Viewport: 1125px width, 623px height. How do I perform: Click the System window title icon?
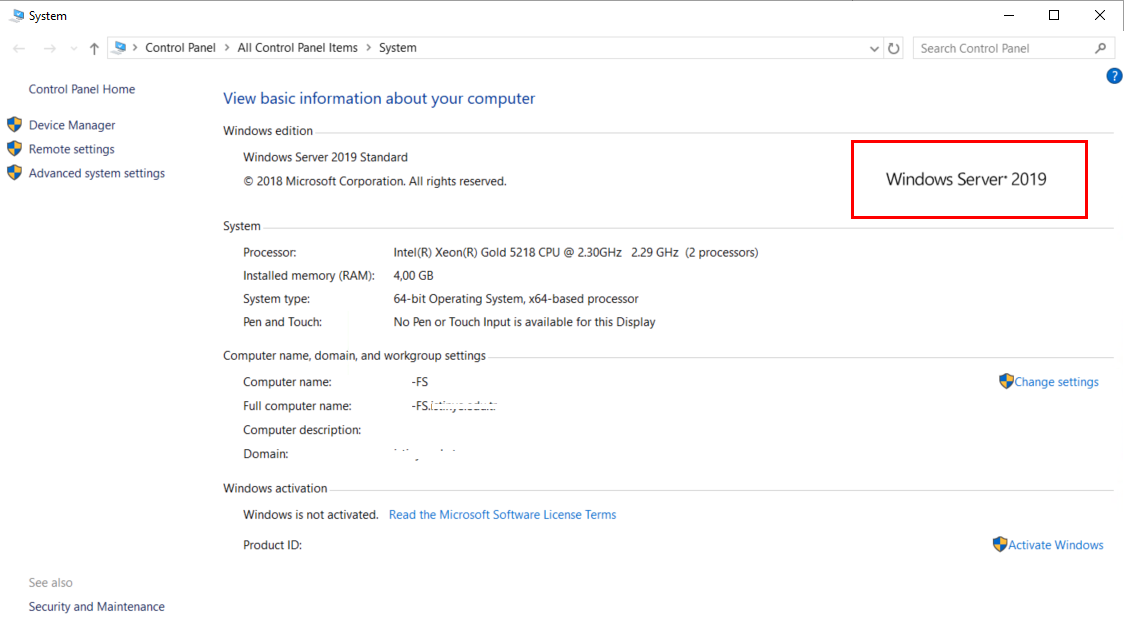point(17,15)
